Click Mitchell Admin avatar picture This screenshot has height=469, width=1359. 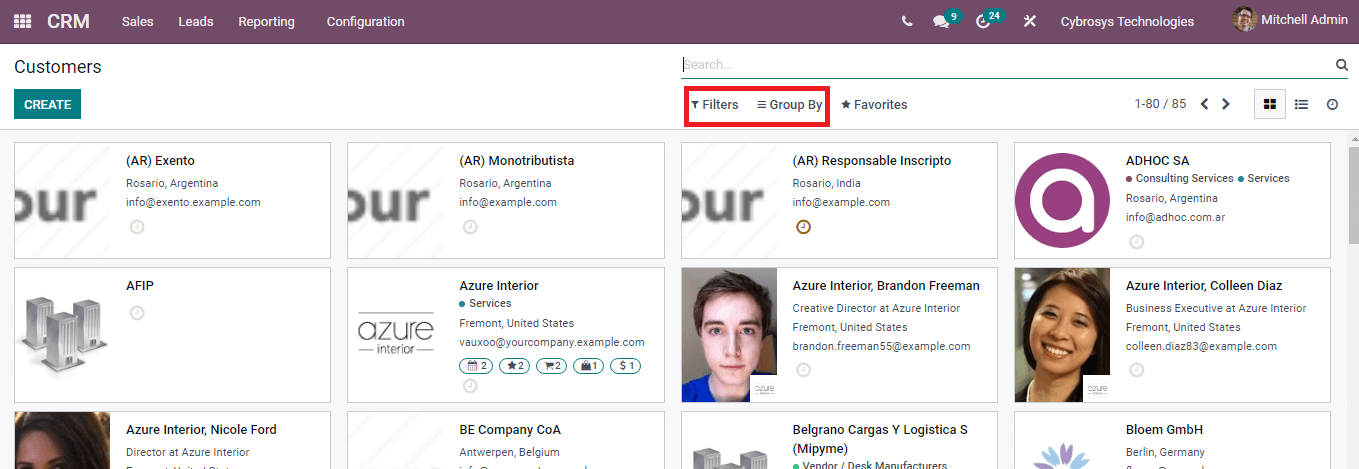1244,20
